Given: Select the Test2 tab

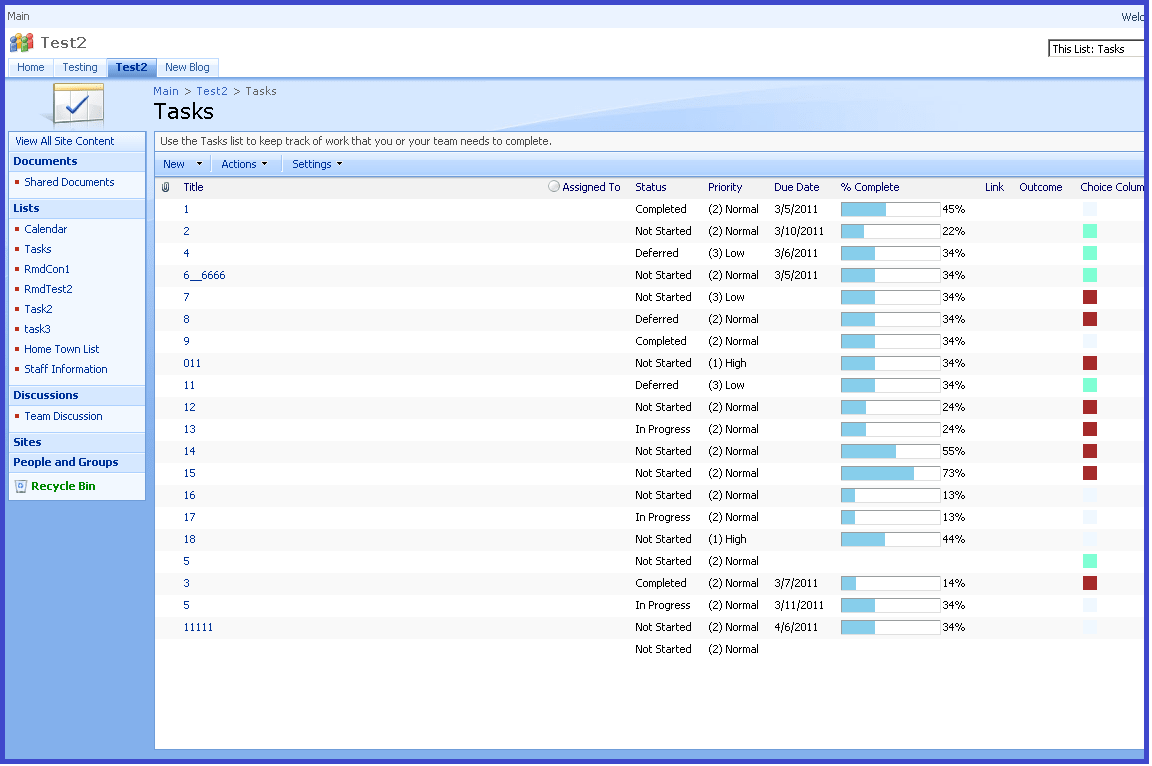Looking at the screenshot, I should pos(132,68).
